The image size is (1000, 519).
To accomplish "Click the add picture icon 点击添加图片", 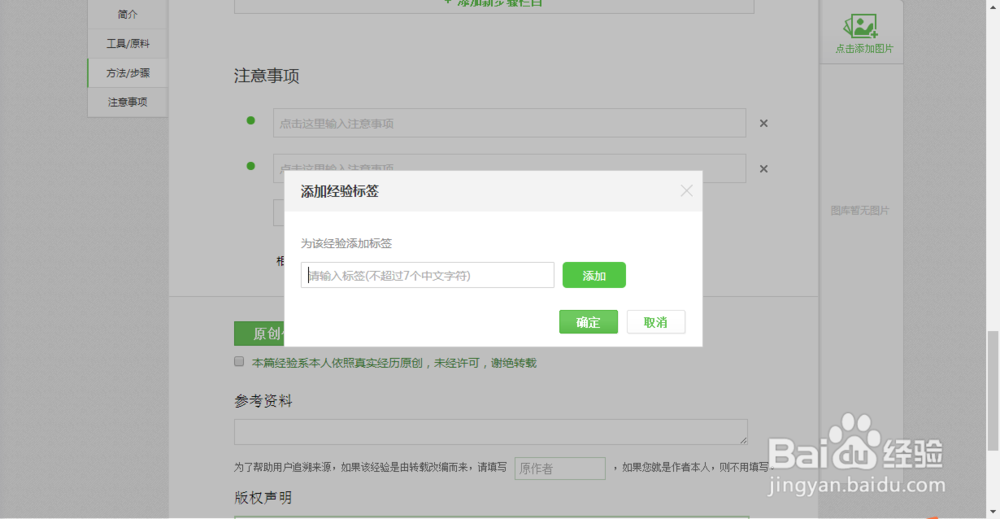I will coord(864,33).
